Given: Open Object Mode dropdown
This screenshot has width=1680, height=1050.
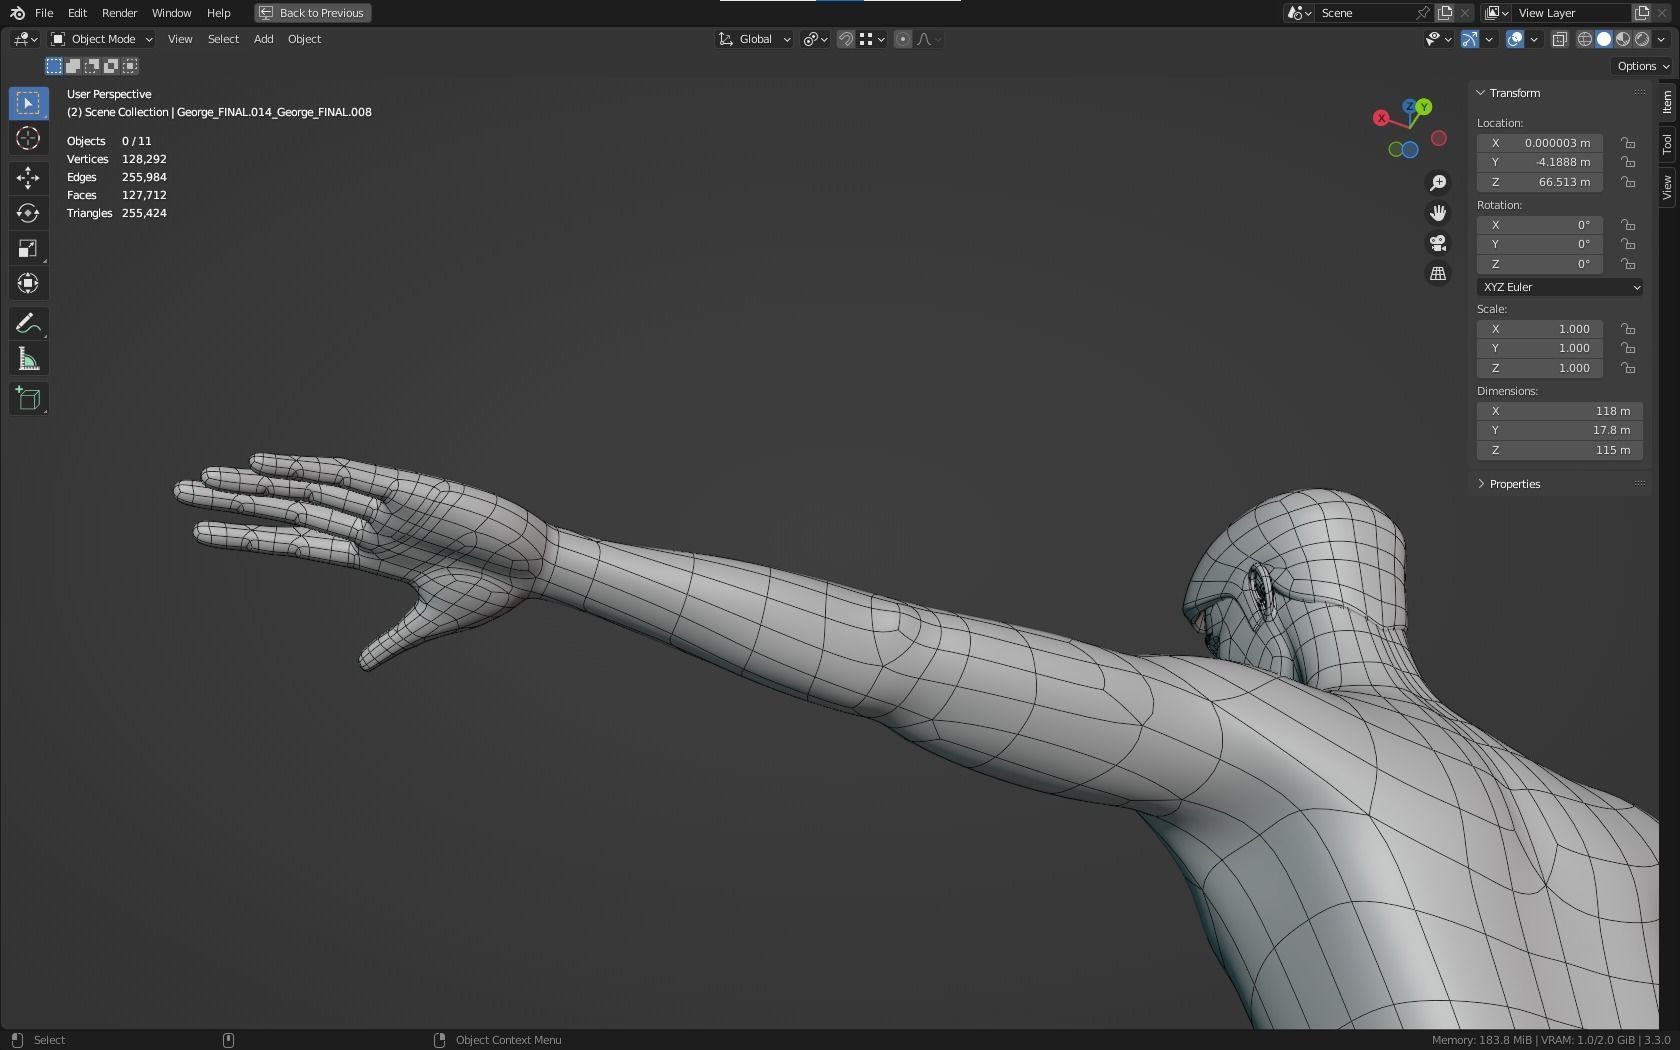Looking at the screenshot, I should tap(102, 39).
